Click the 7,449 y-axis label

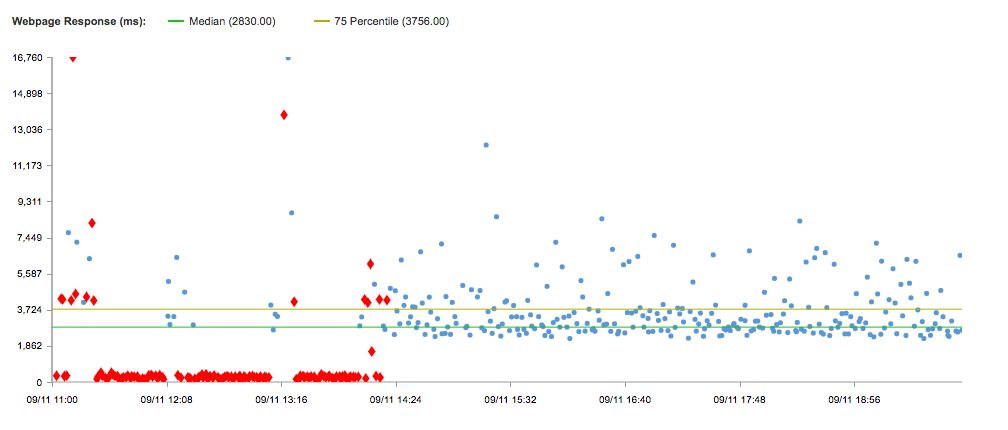coord(30,238)
